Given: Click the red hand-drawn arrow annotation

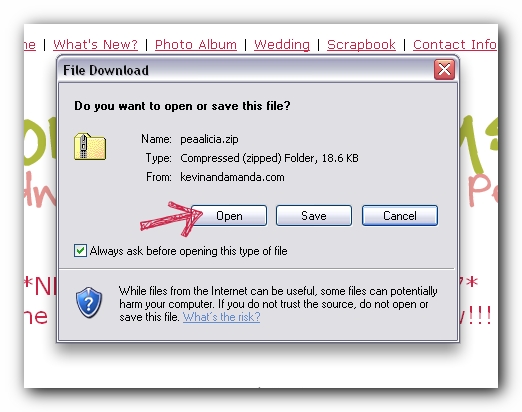Looking at the screenshot, I should [x=171, y=219].
